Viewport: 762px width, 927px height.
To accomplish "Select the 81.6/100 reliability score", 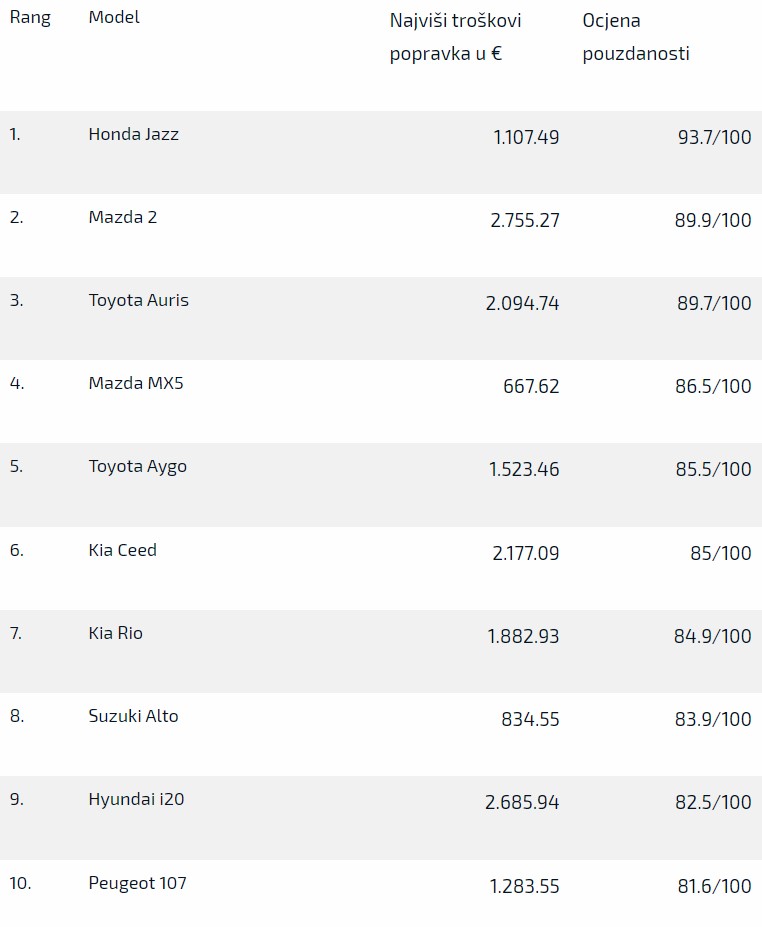I will click(x=714, y=886).
